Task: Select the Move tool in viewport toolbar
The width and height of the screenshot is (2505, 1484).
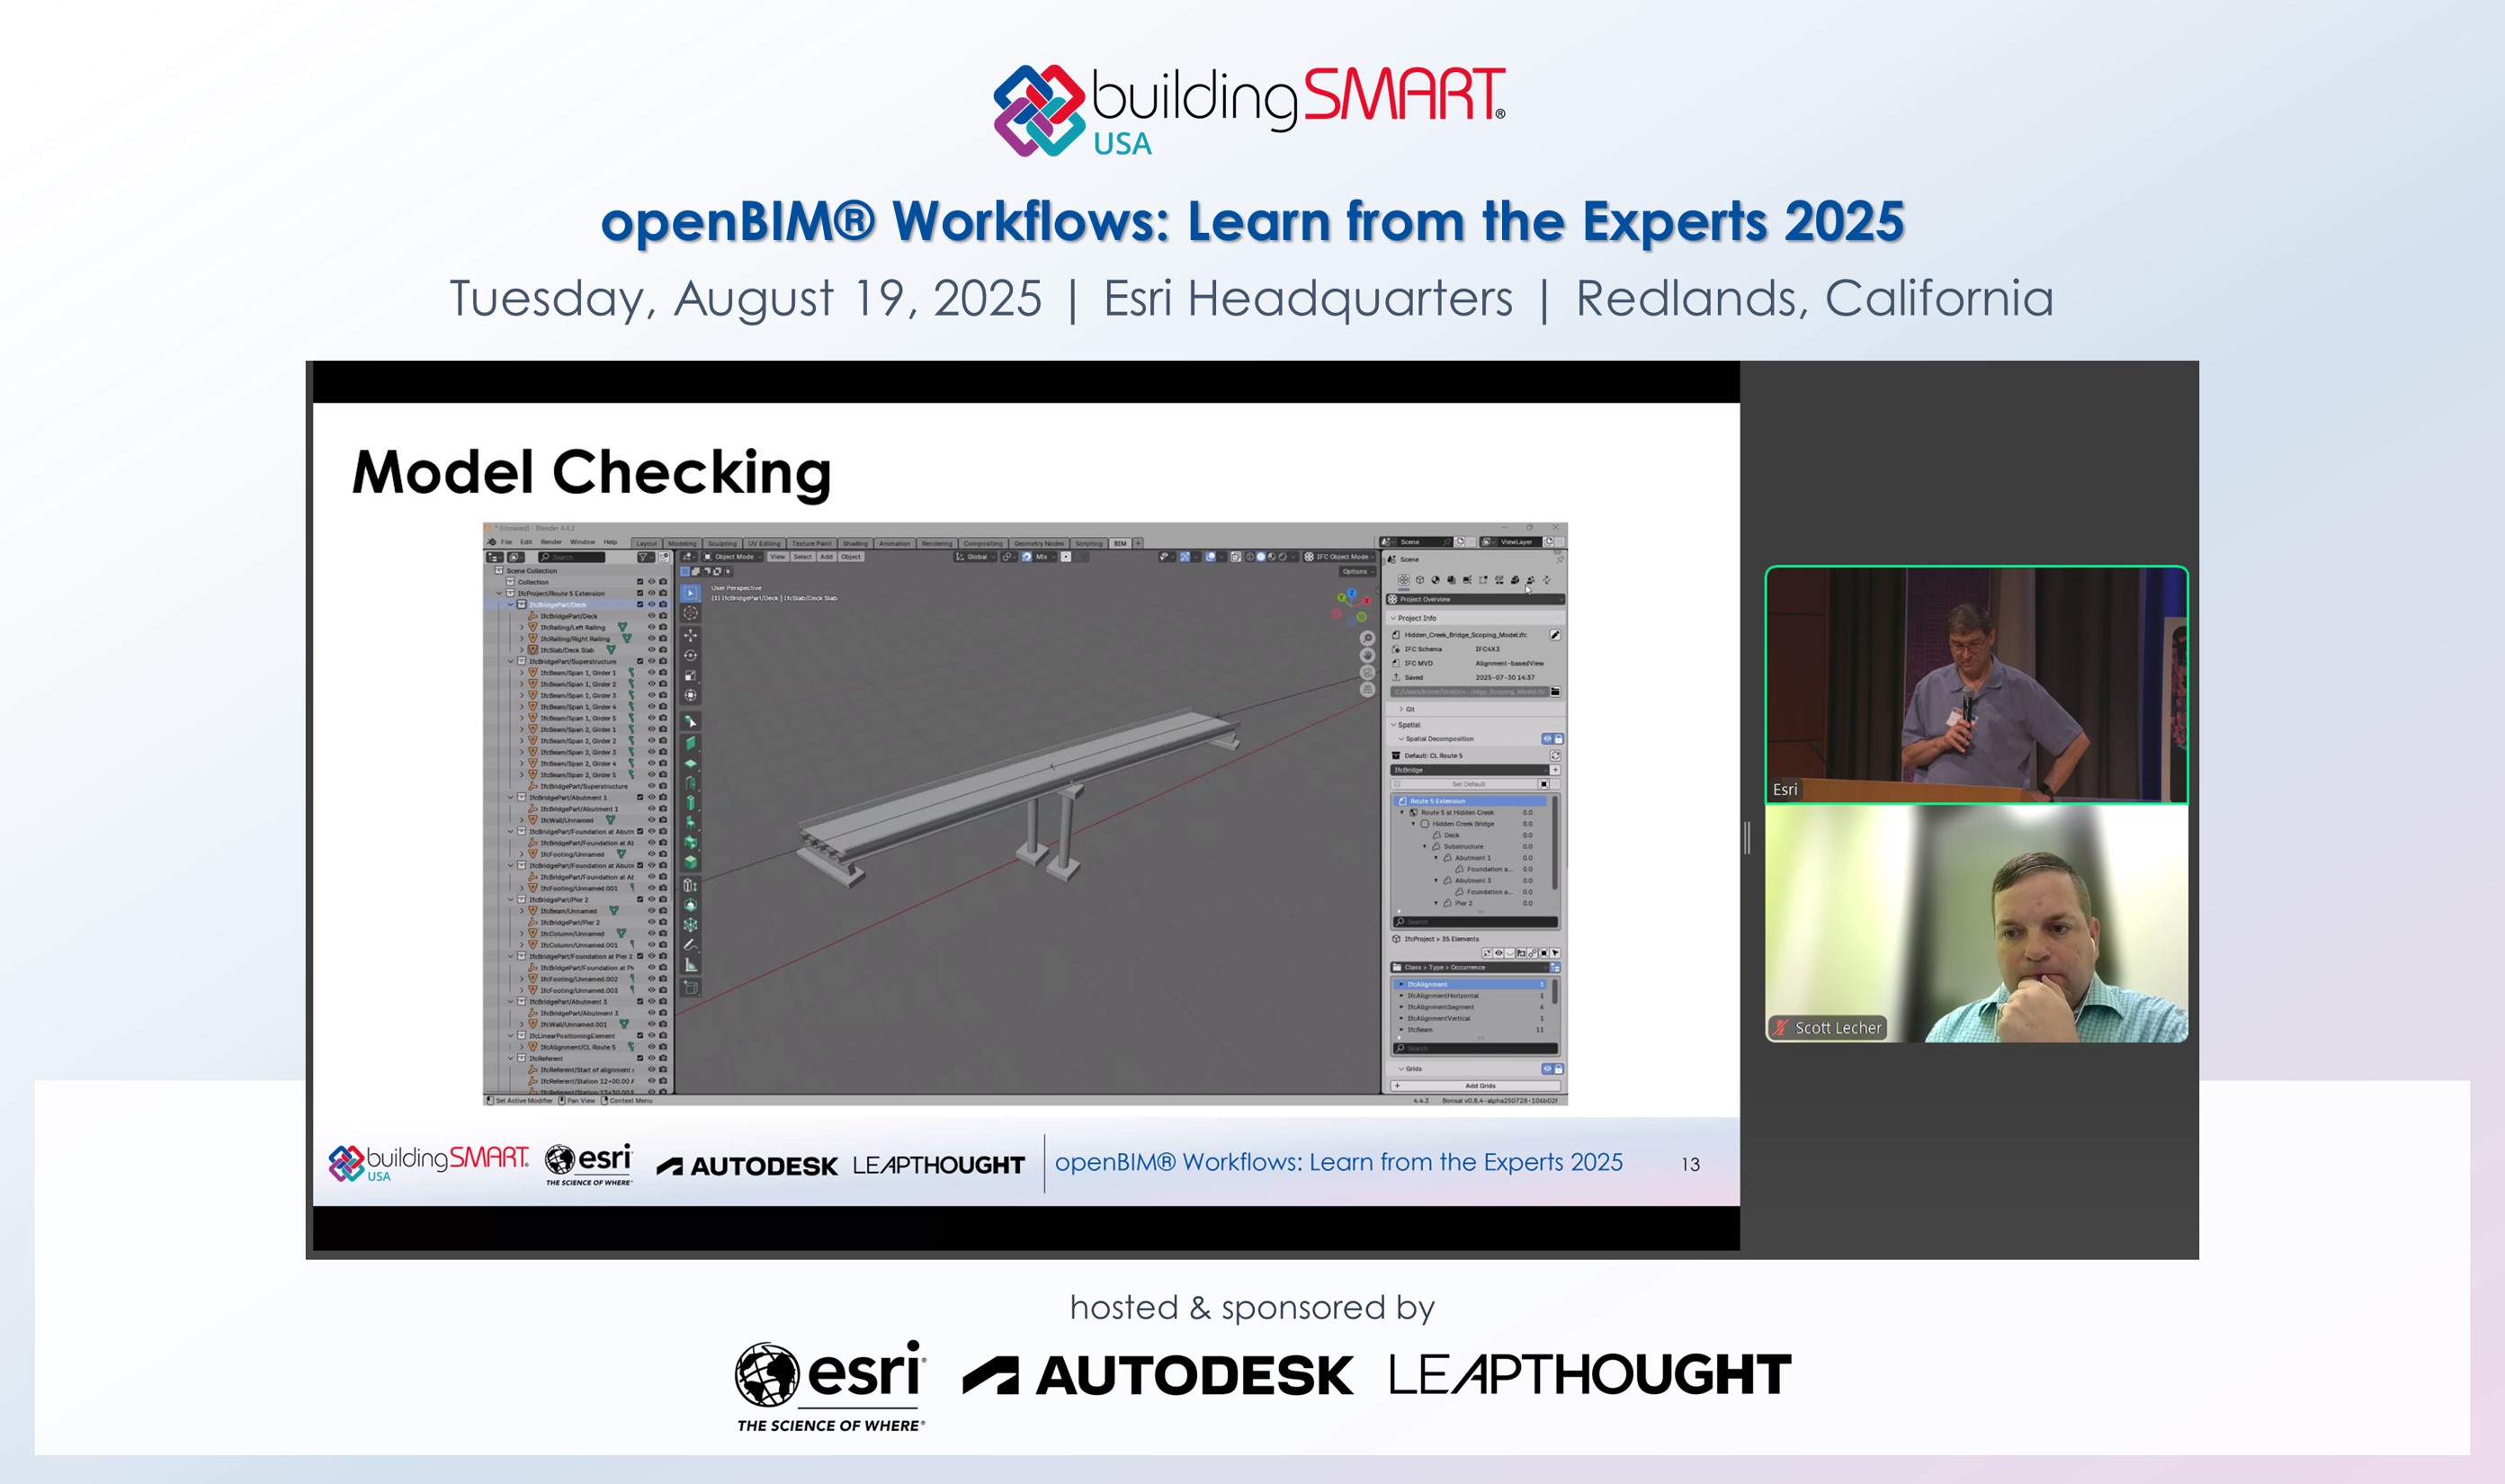Action: tap(690, 635)
